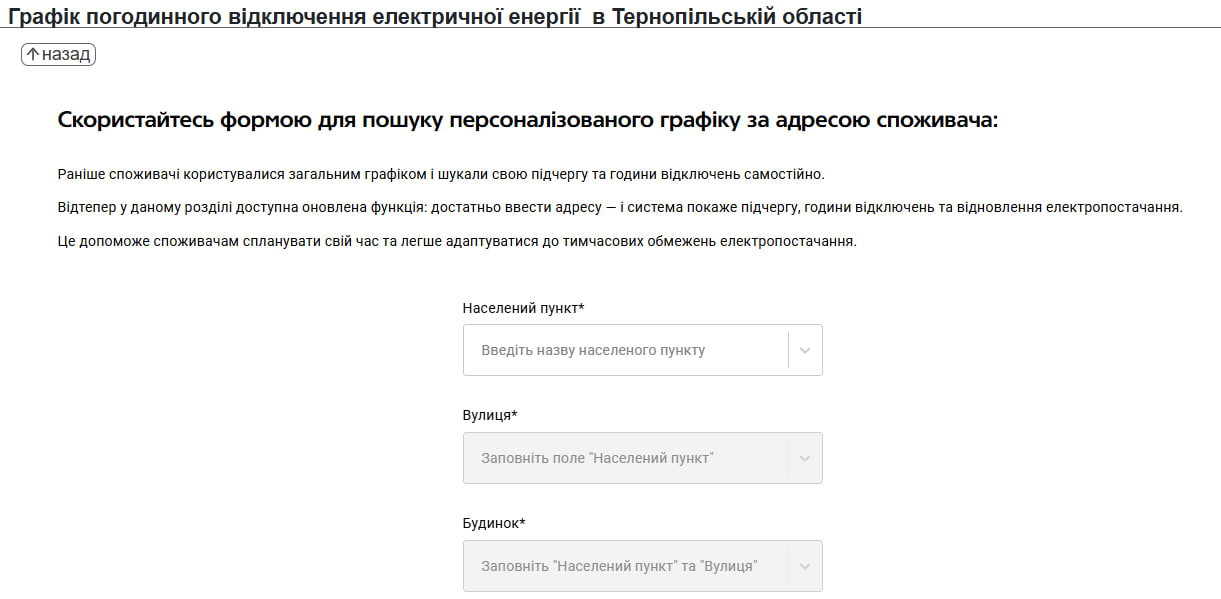Screen dimensions: 1221x599
Task: Click the disabled Вулиця street field
Action: point(625,458)
